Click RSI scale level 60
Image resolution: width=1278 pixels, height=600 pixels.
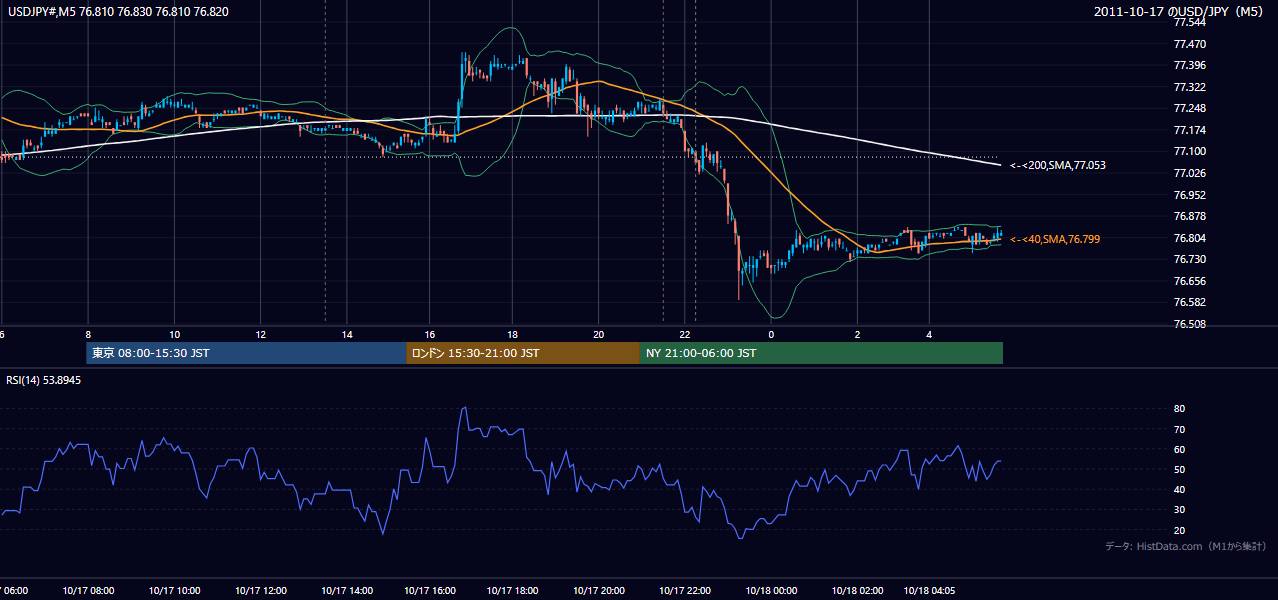[1179, 449]
